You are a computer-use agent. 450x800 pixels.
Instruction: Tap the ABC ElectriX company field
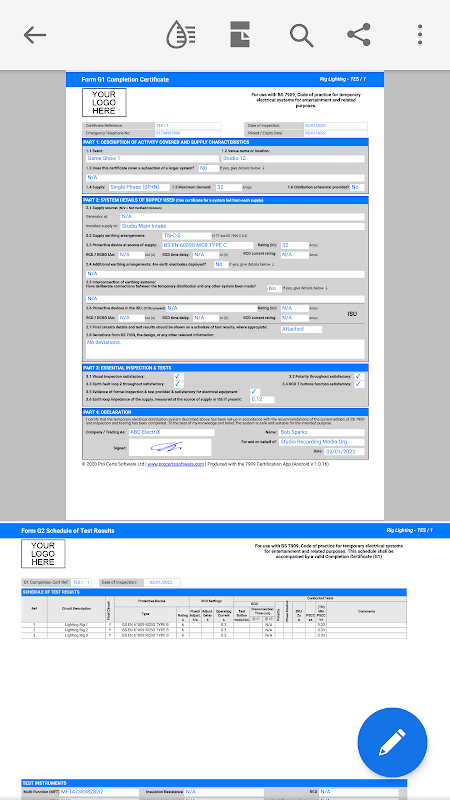click(171, 433)
